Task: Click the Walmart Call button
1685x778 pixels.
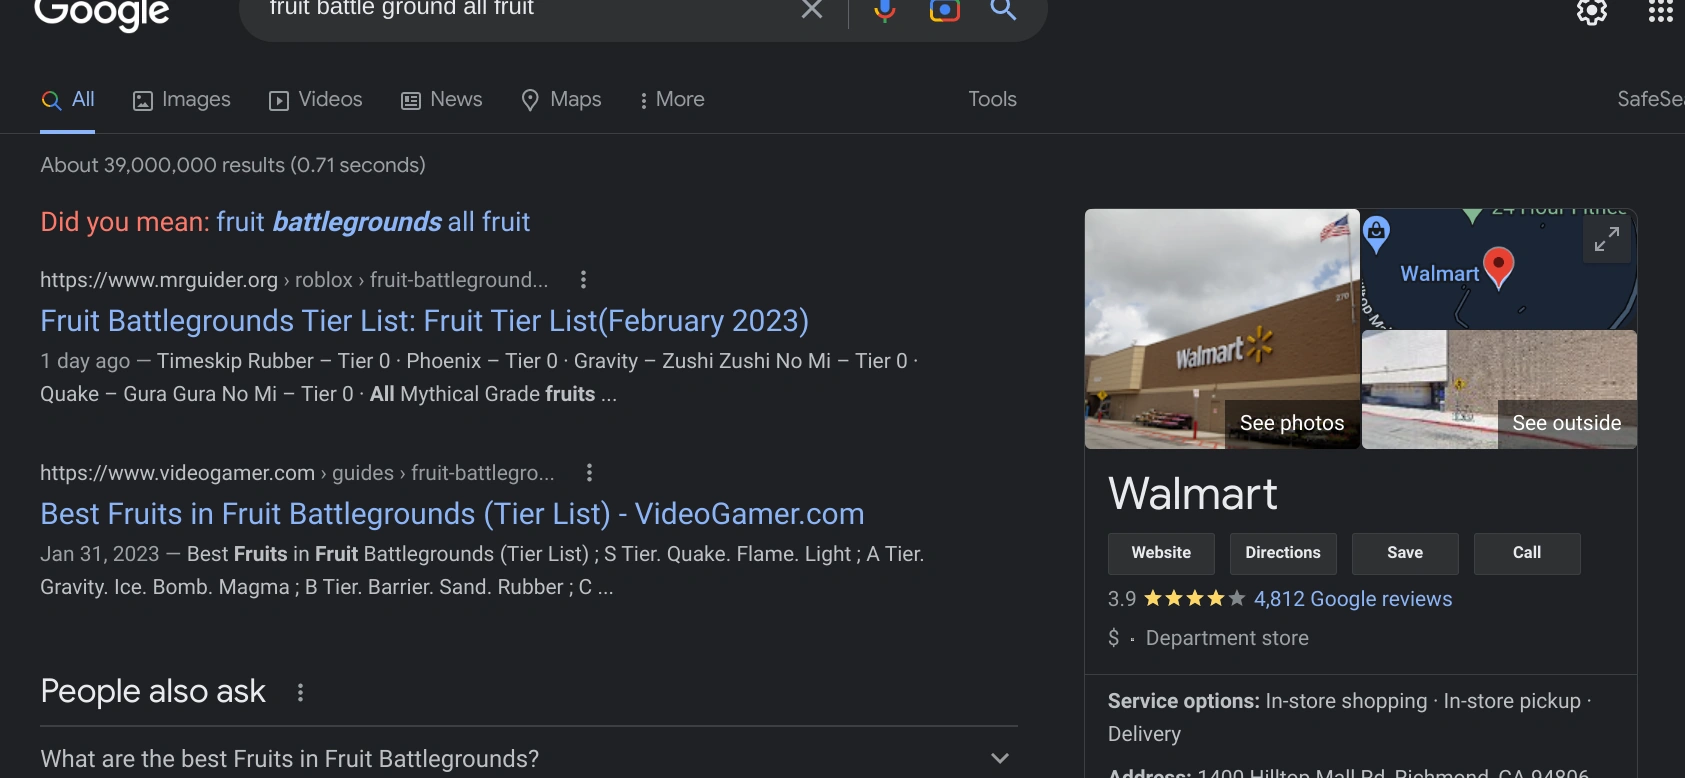Action: [x=1526, y=553]
